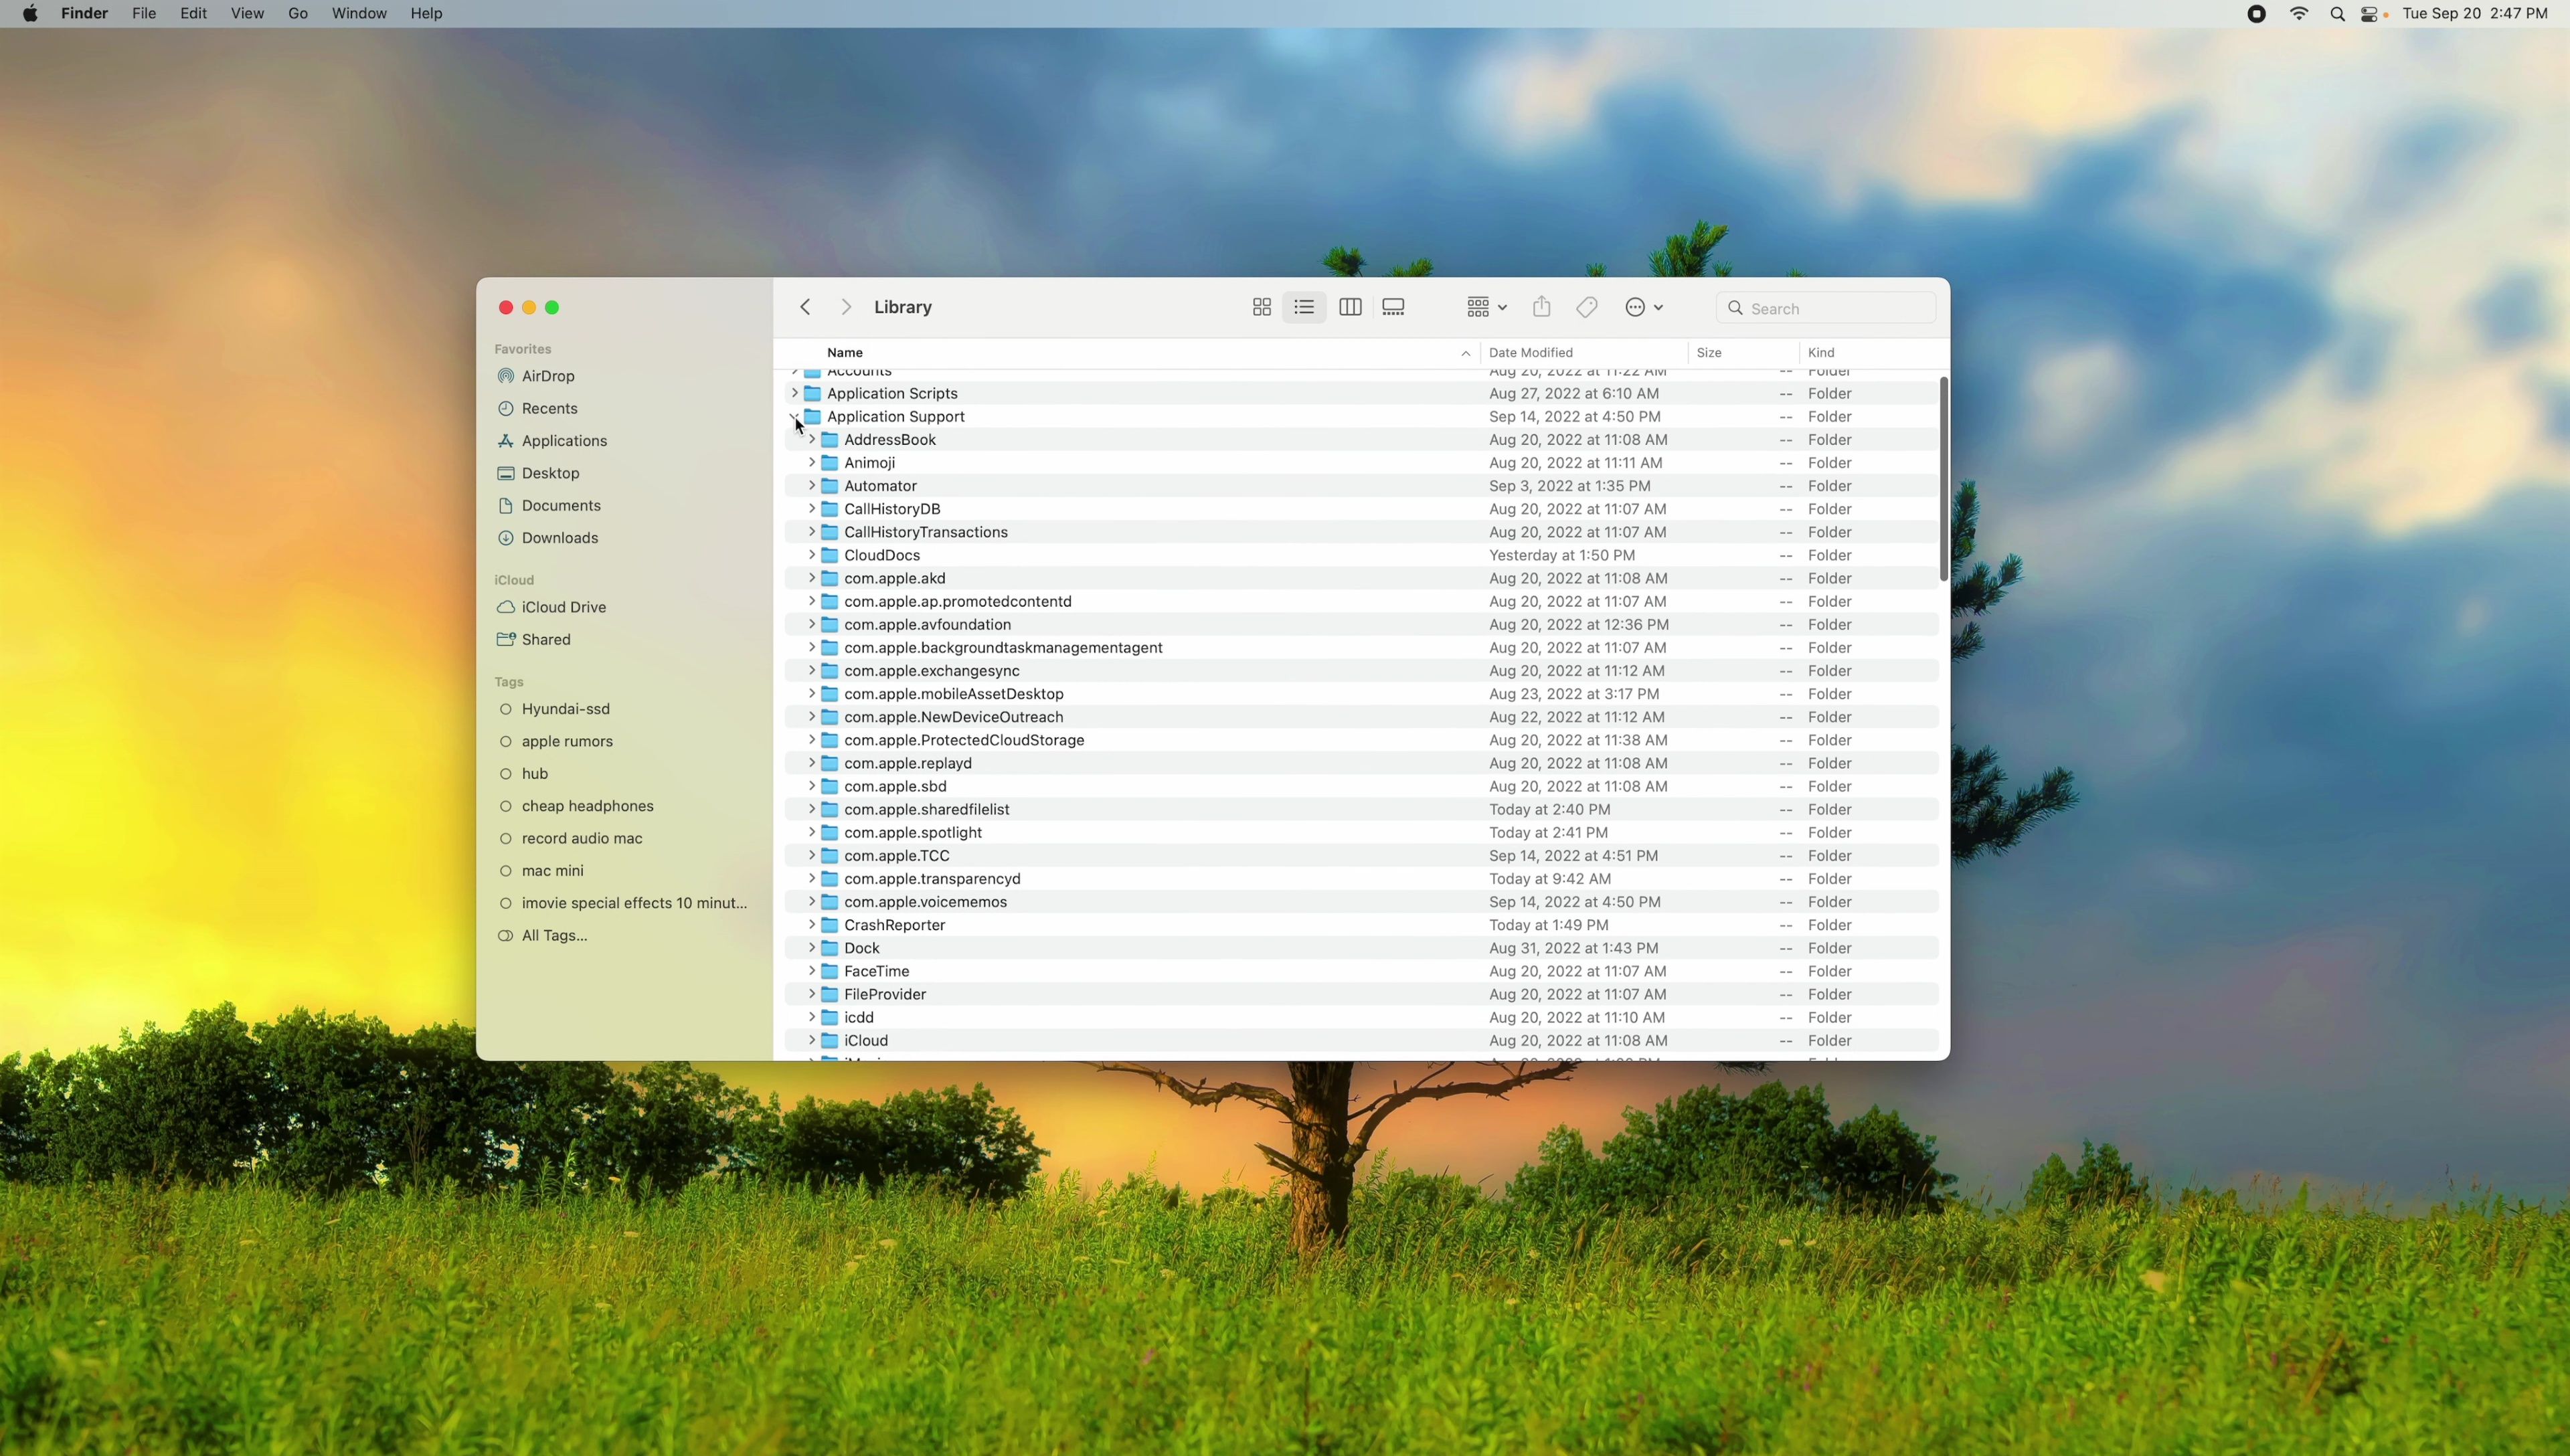Go forward with the right chevron

click(846, 307)
